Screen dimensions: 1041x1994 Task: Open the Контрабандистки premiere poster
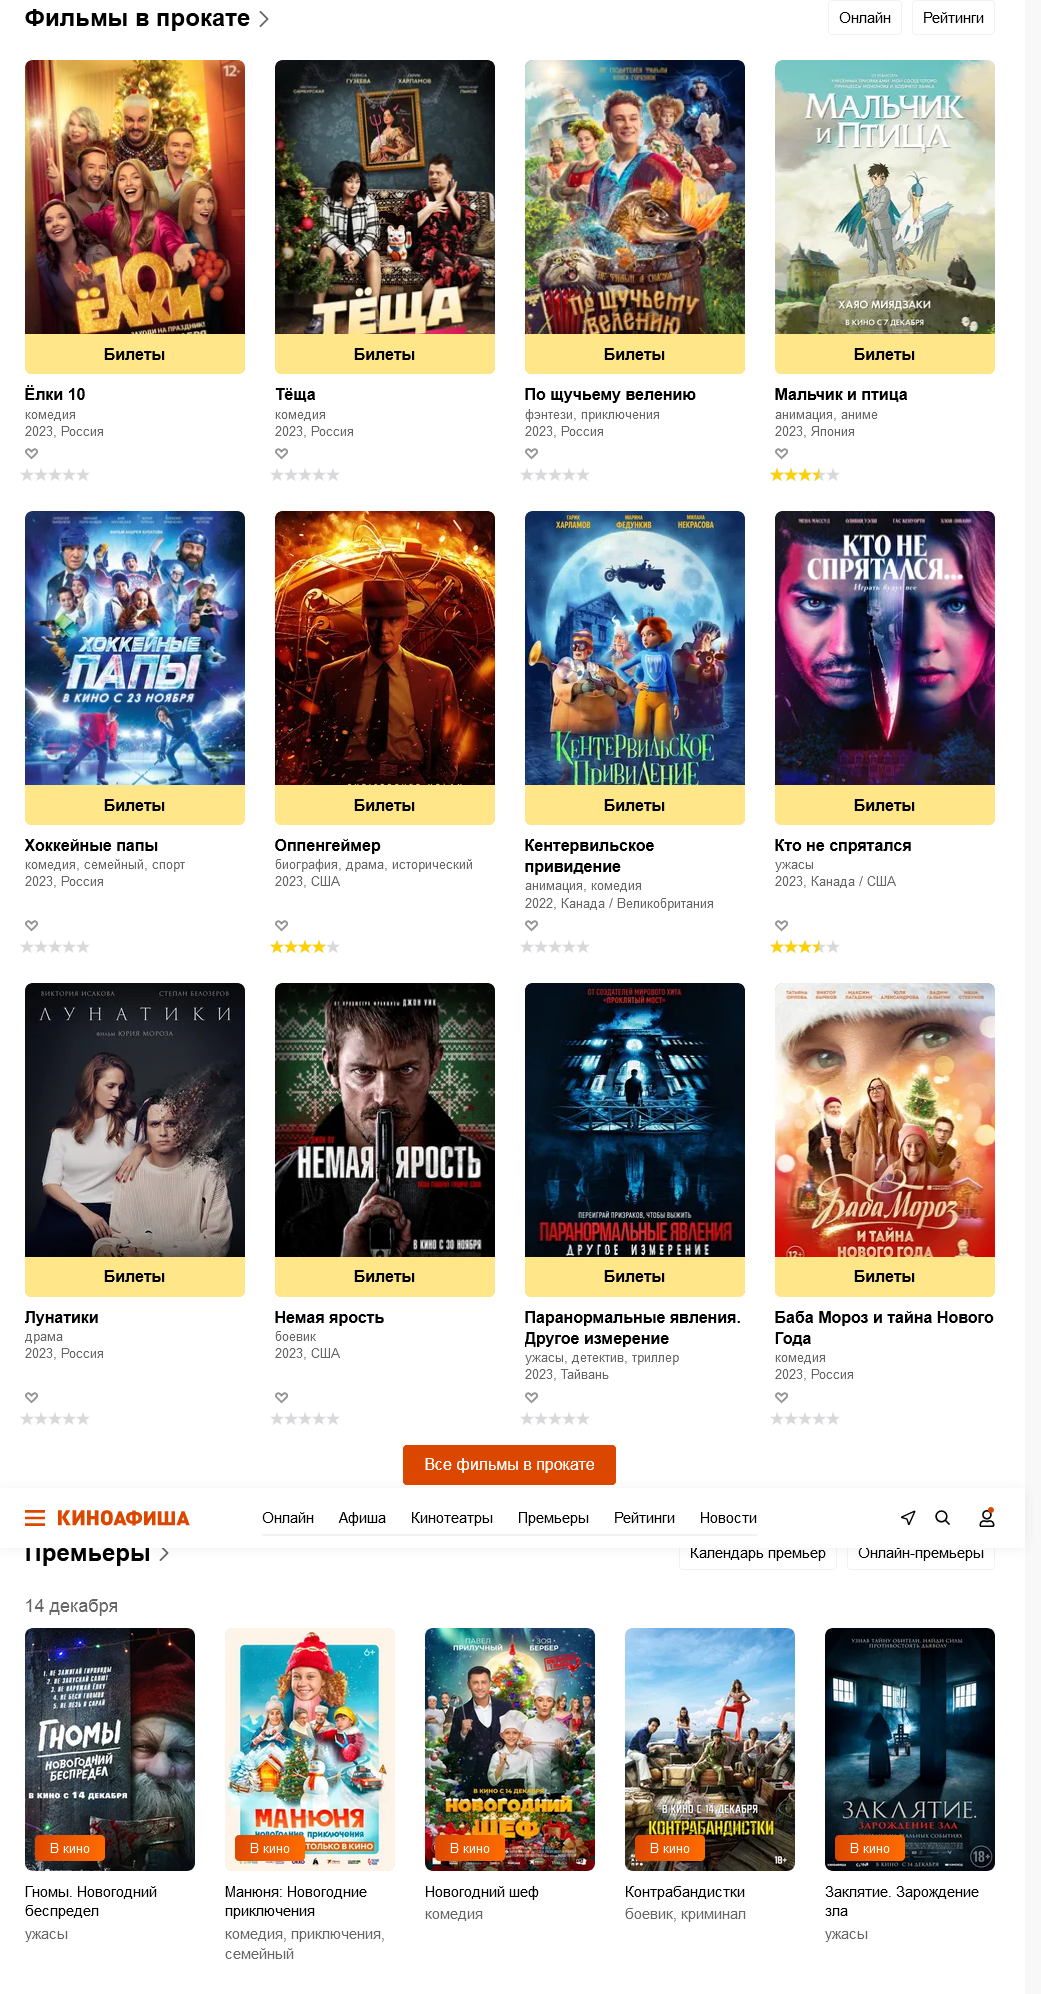(x=710, y=1749)
